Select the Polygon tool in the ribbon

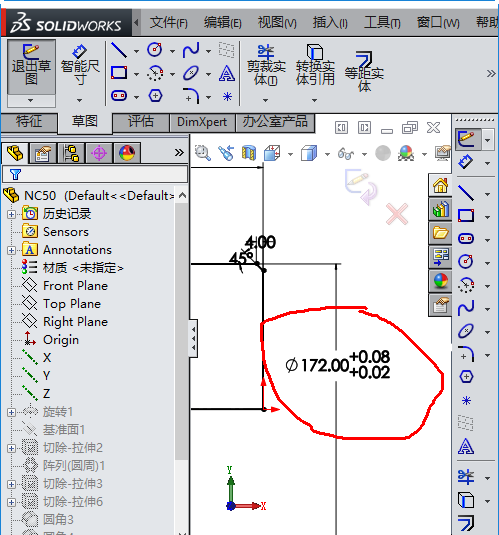(155, 96)
